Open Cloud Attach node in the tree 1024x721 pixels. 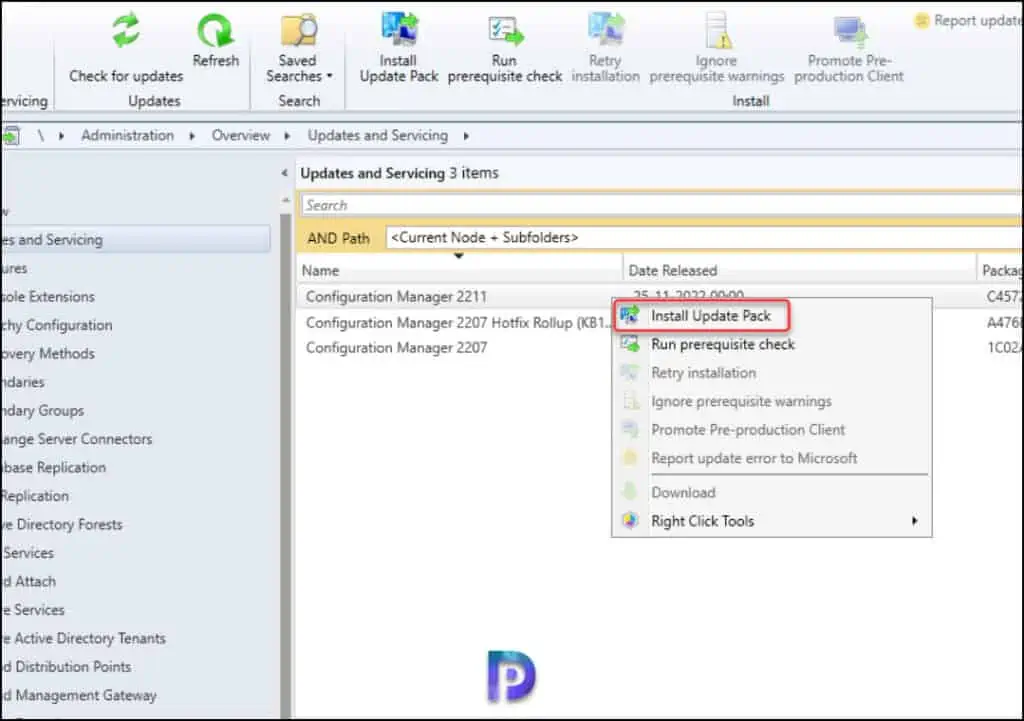point(28,581)
